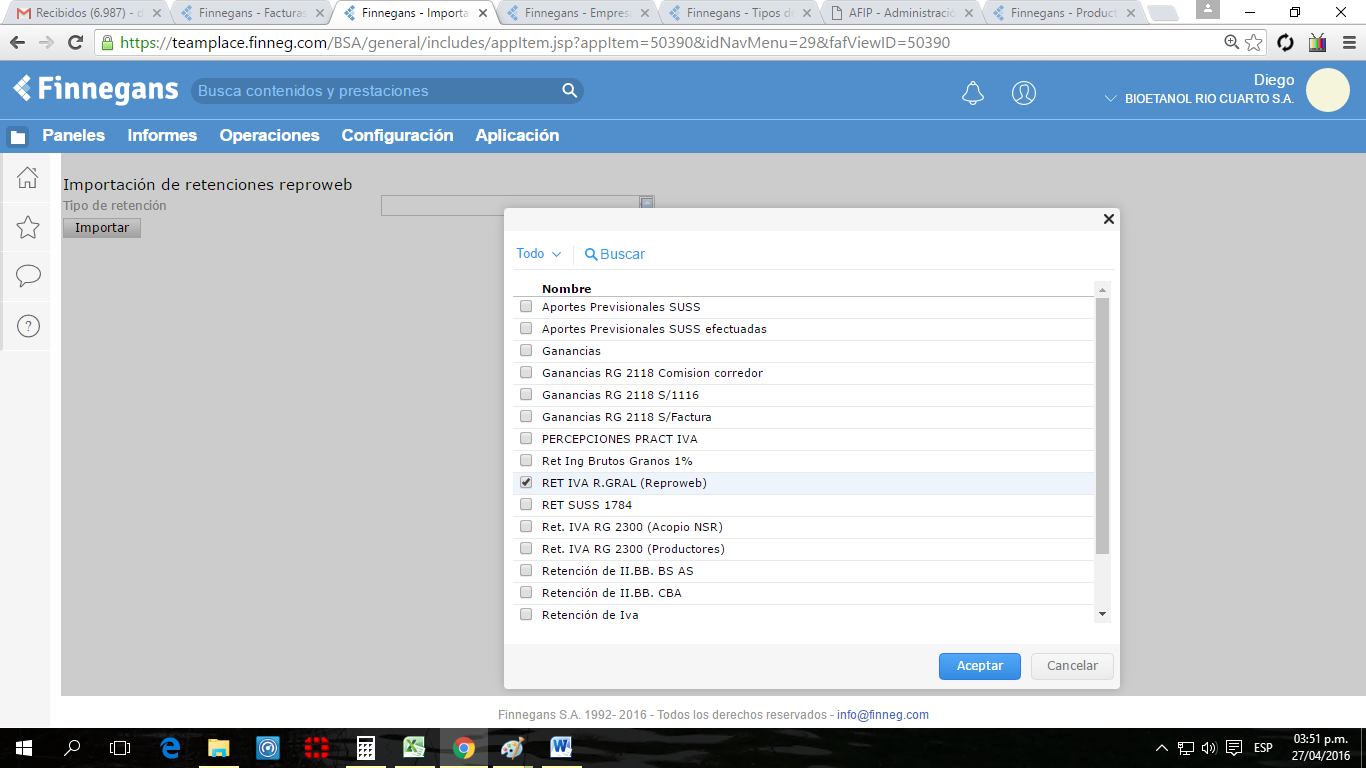Open the Aplicación menu
1366x768 pixels.
[517, 135]
